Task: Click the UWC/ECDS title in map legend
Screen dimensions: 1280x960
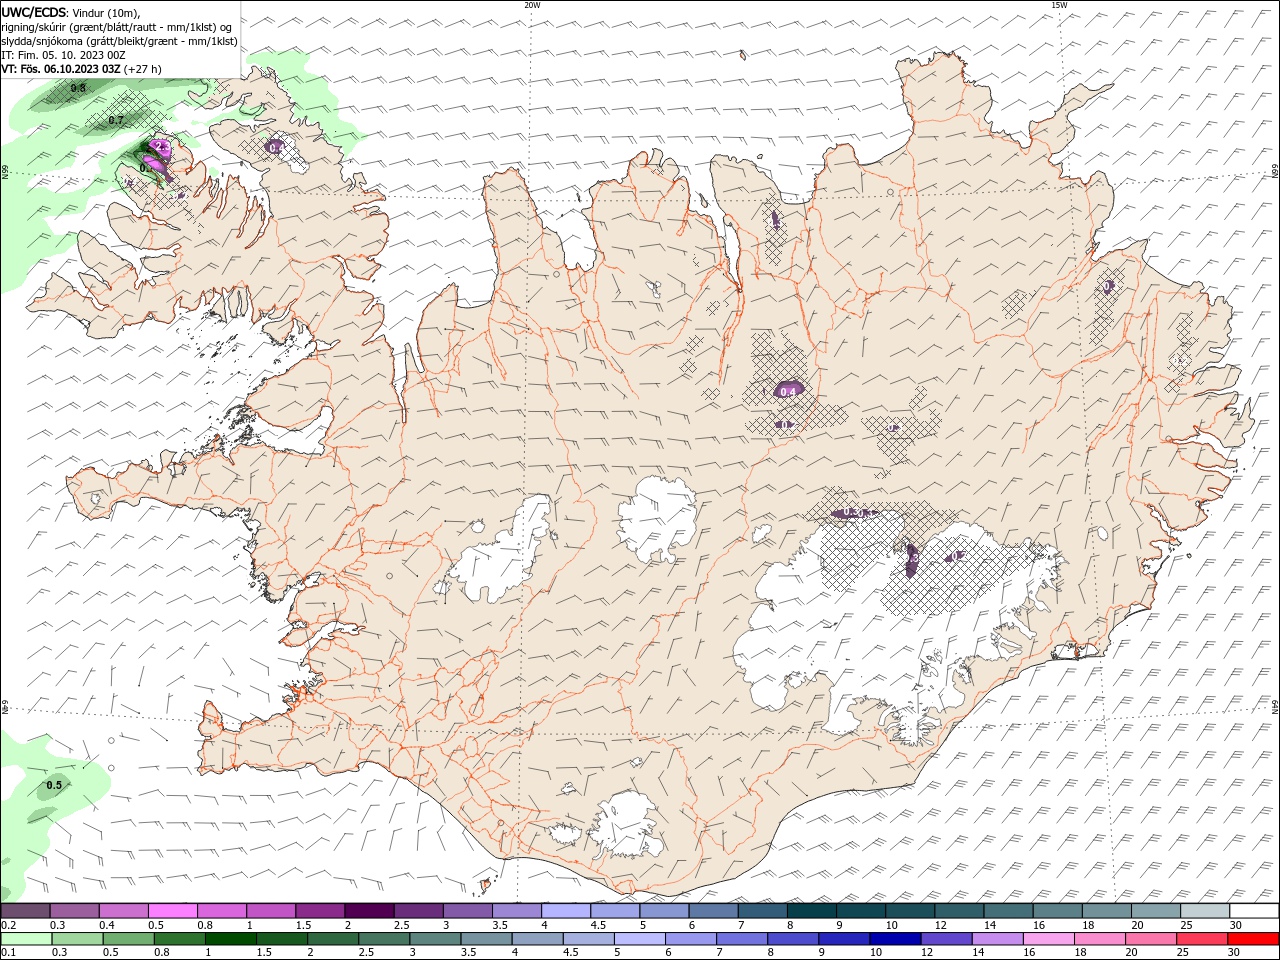Action: (35, 12)
